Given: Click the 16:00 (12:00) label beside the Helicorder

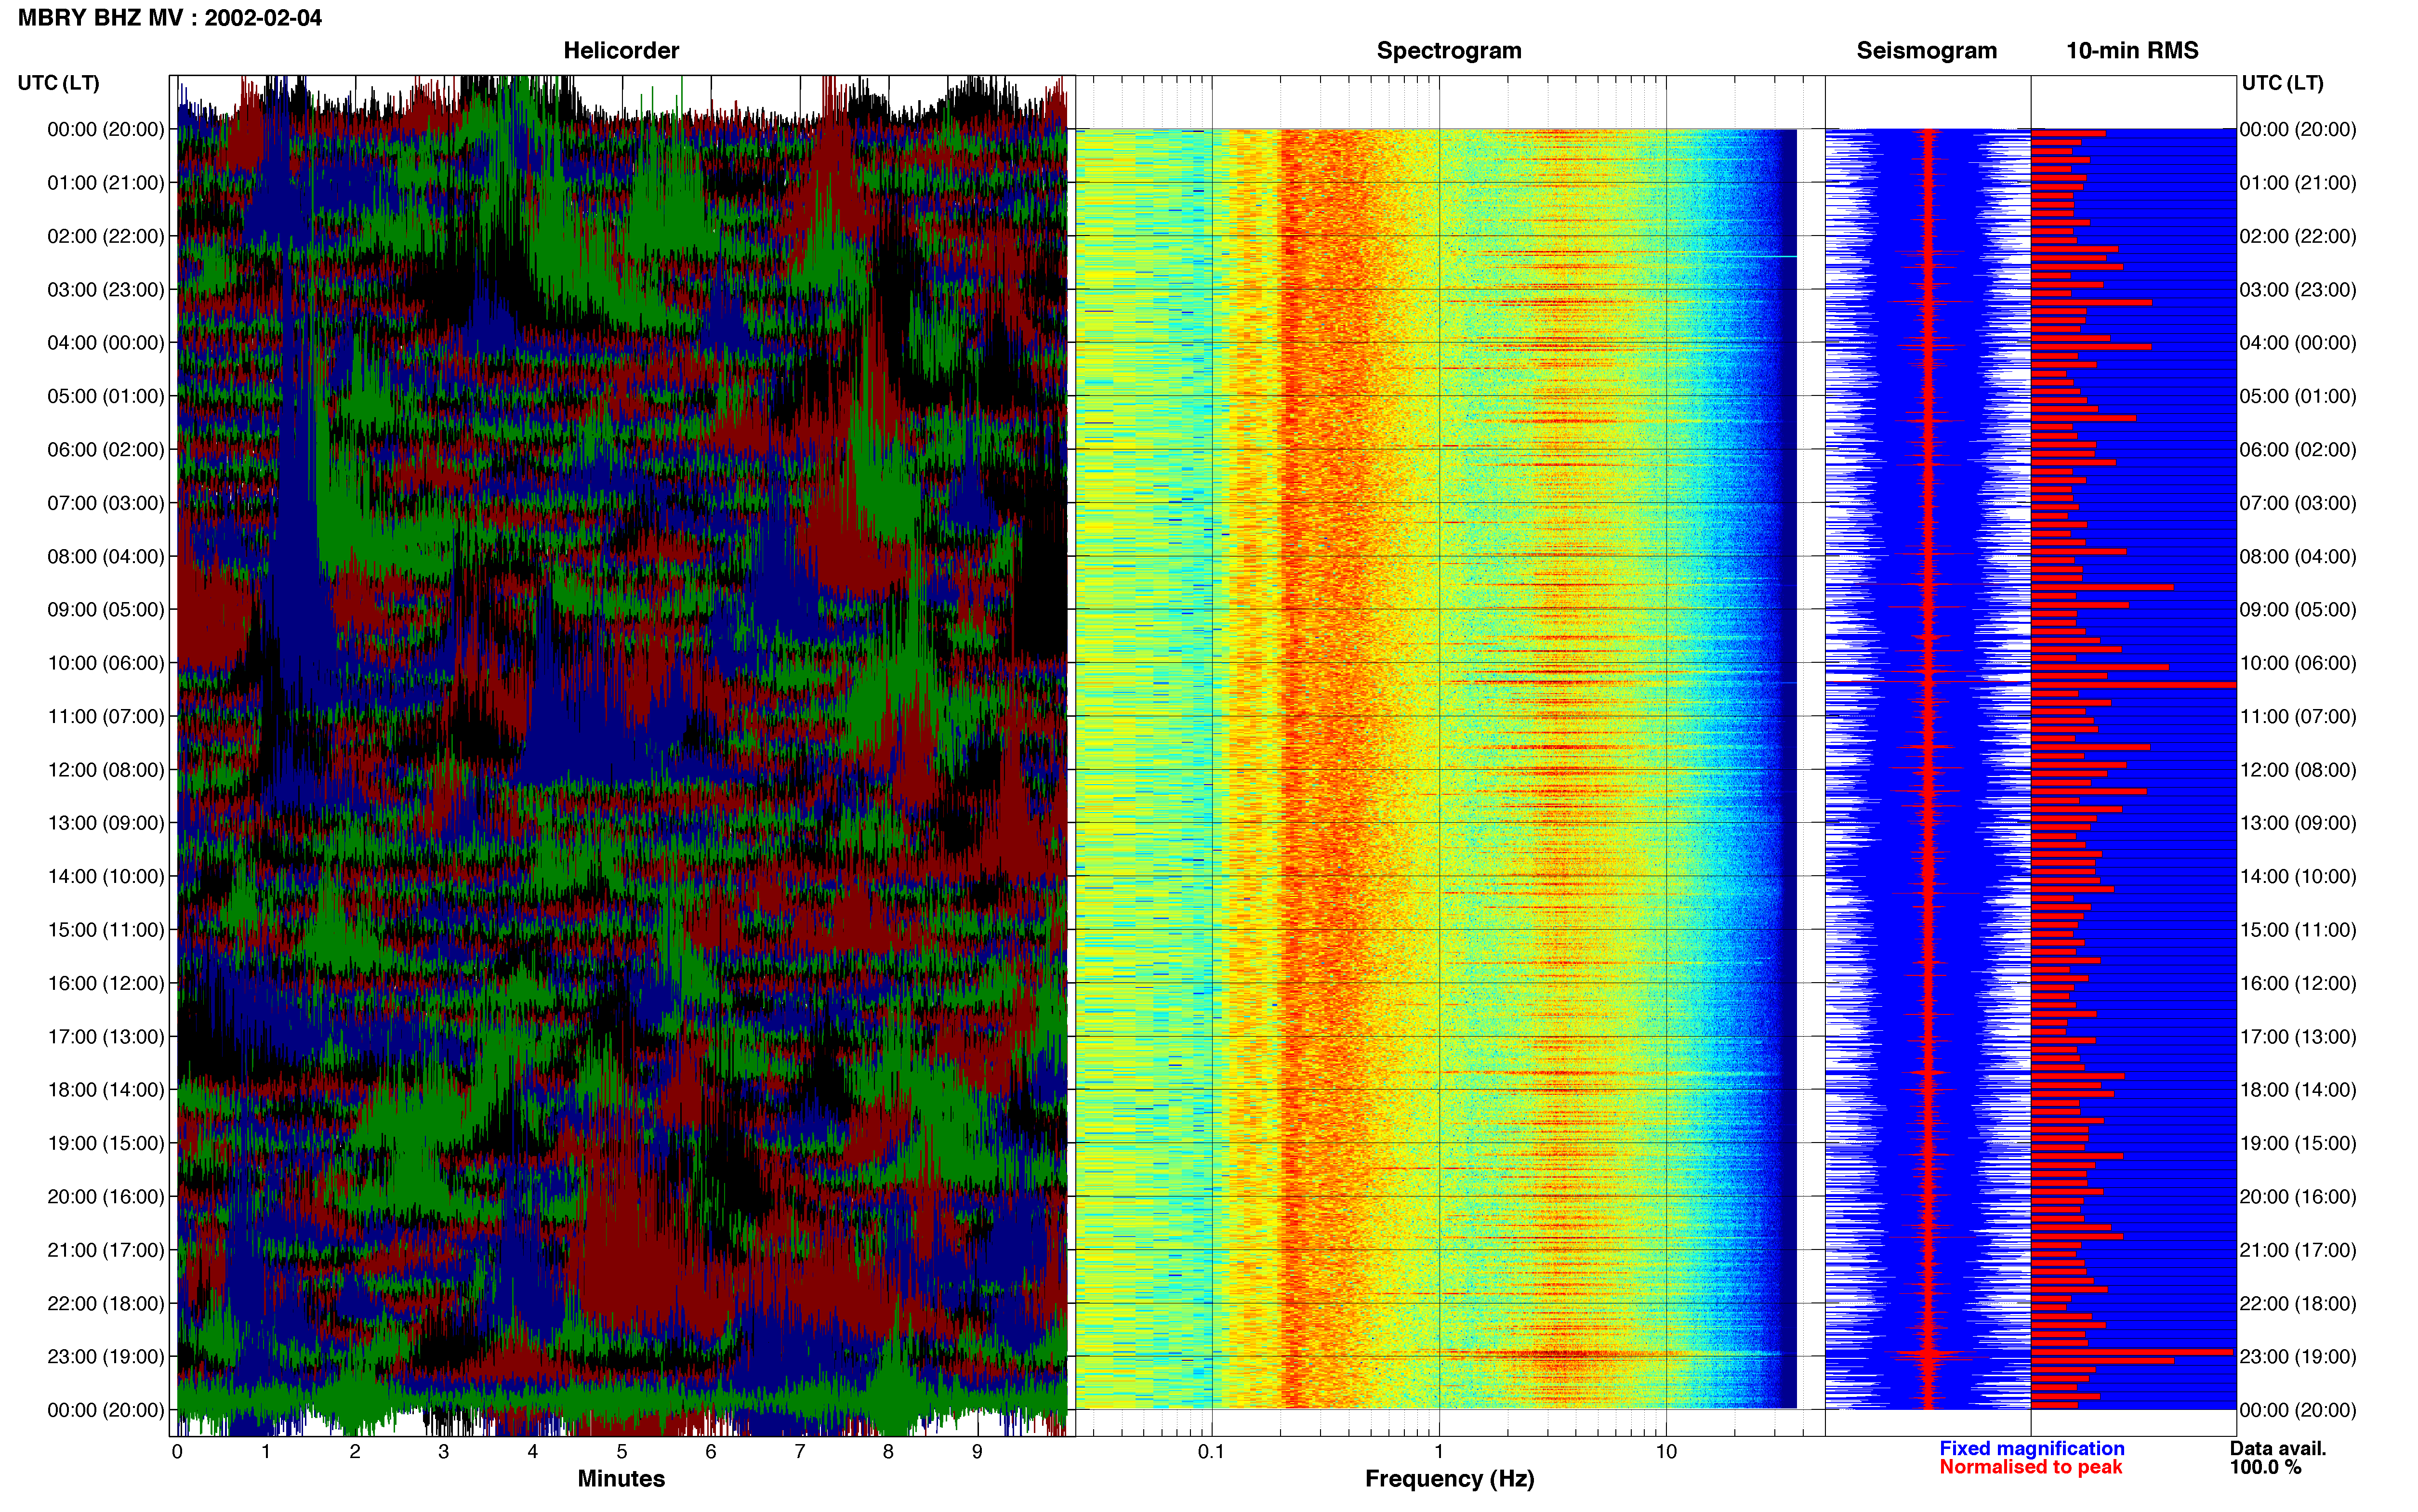Looking at the screenshot, I should click(x=106, y=983).
